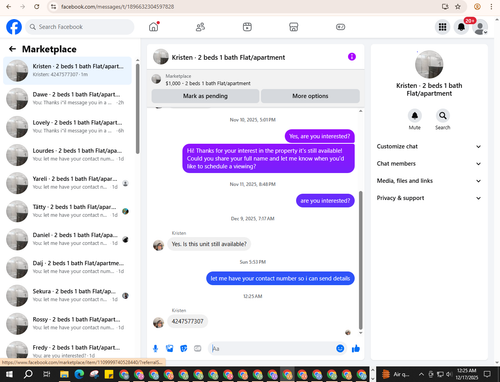Open the Video/Reels icon in top navigation
500x382 pixels.
pyautogui.click(x=247, y=27)
